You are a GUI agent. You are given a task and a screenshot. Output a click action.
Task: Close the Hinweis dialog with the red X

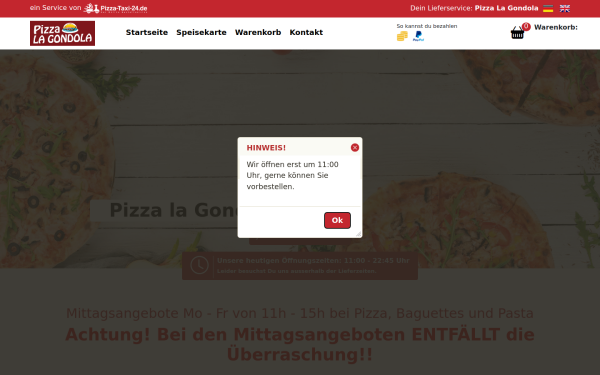[355, 148]
